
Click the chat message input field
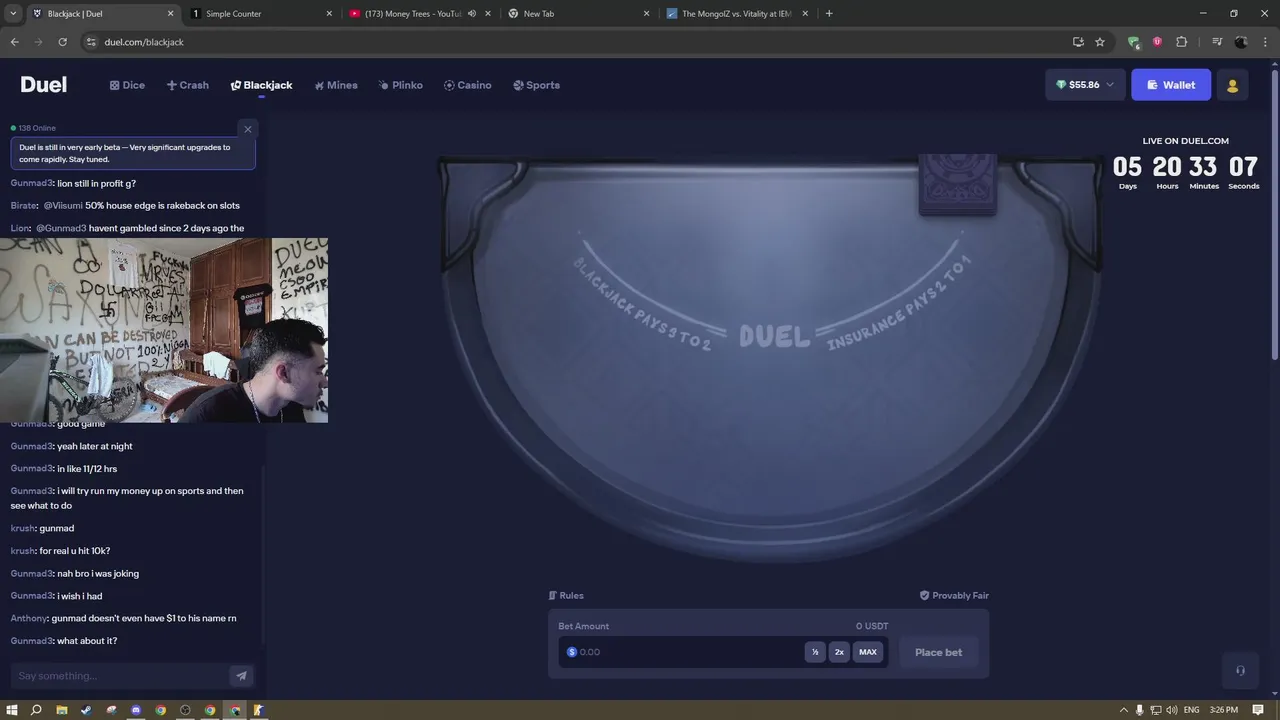[120, 676]
